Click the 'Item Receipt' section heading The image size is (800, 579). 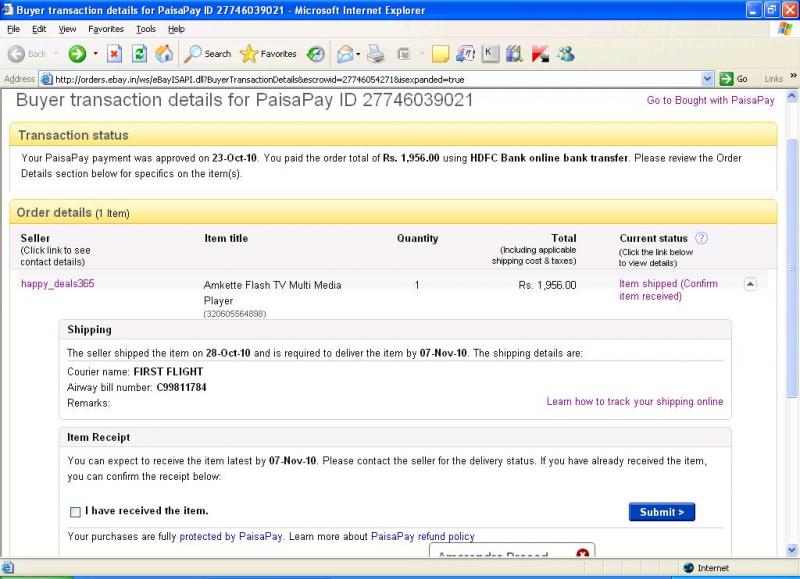(x=98, y=437)
